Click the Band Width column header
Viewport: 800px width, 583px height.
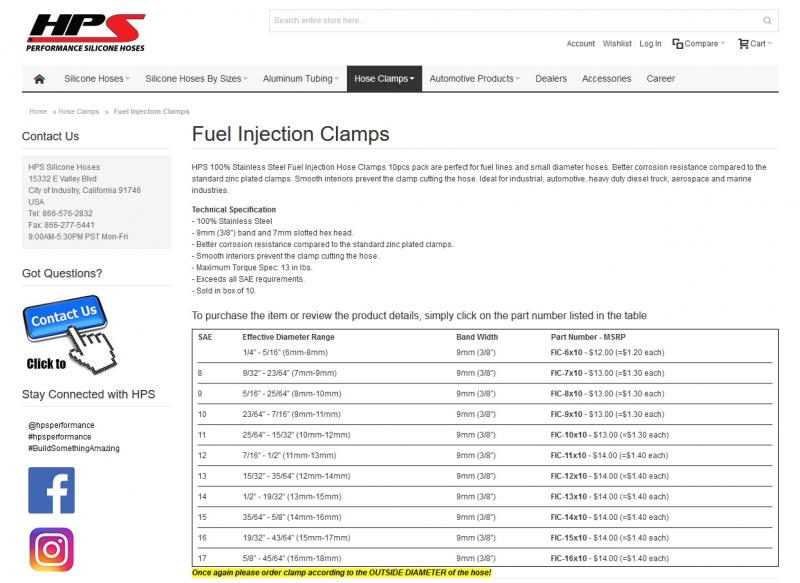477,337
